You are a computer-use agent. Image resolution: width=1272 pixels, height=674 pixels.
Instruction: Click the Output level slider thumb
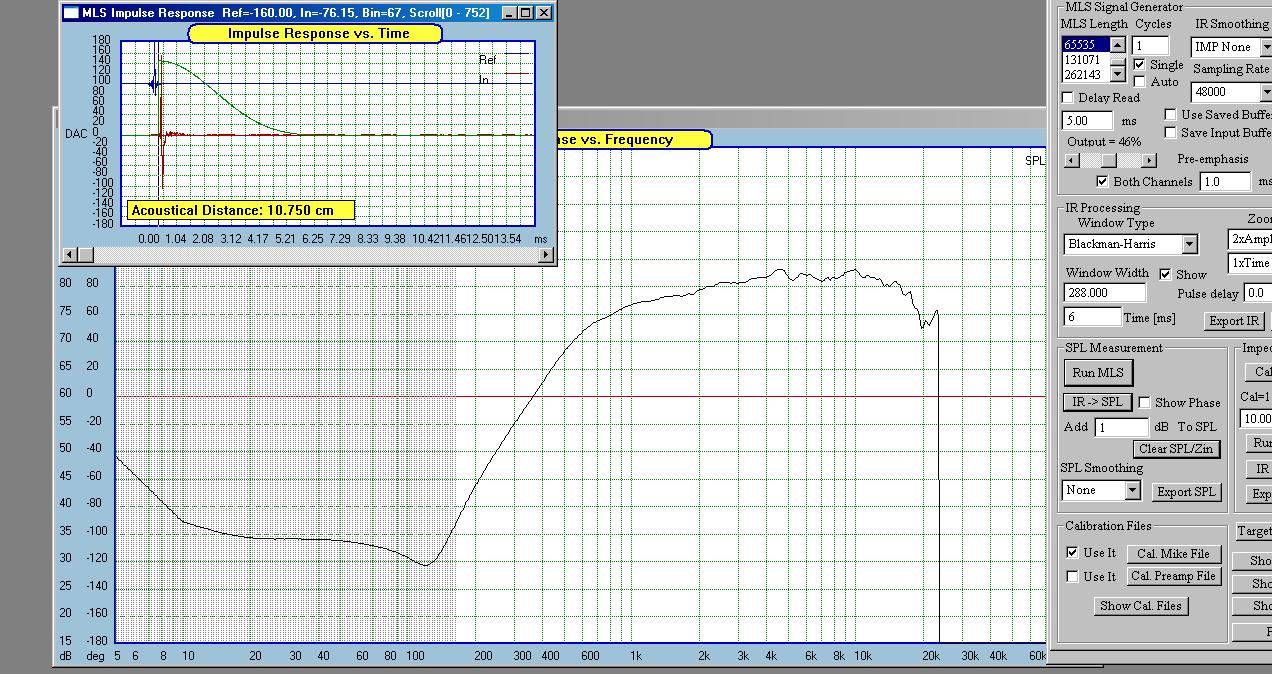[x=1108, y=160]
